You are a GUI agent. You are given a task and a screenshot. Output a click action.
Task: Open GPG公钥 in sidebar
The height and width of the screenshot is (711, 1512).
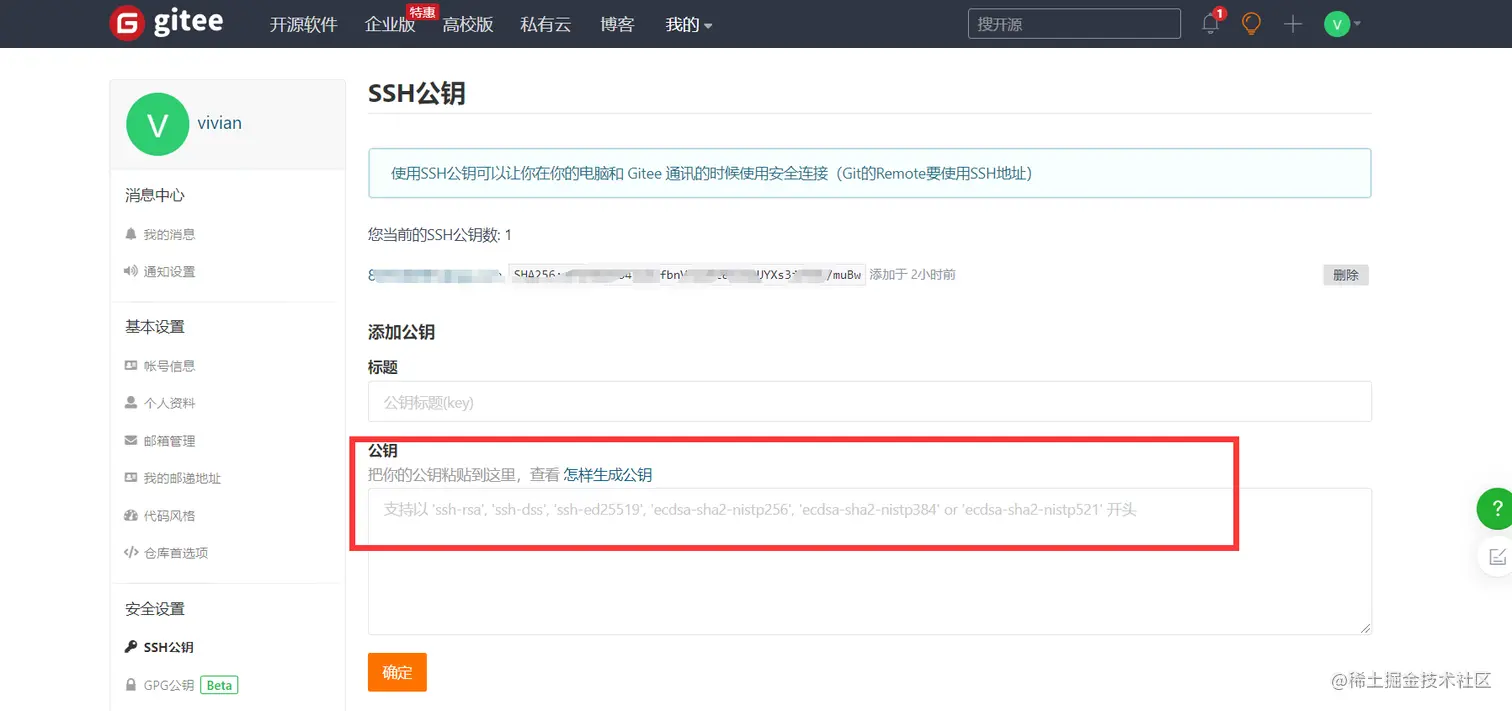[x=169, y=685]
